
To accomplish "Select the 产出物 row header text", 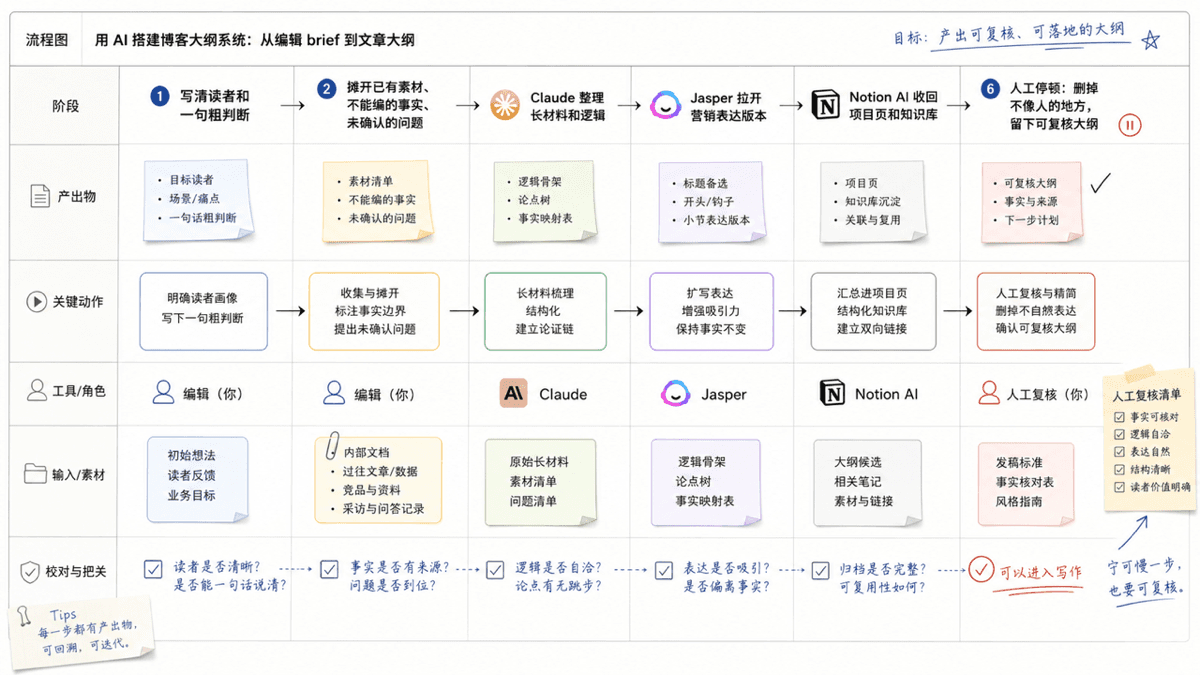I will pos(79,196).
